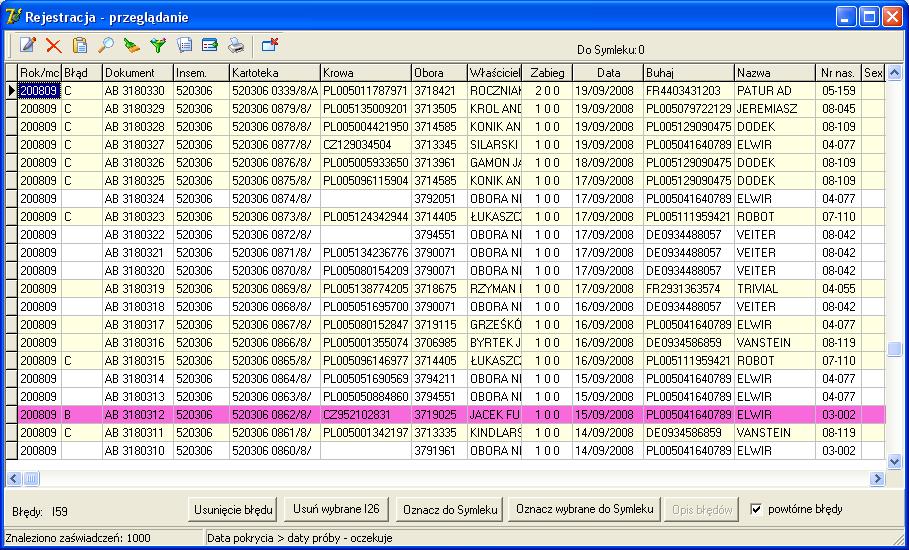Click row indicator of AB 3180330 row
This screenshot has height=550, width=909.
tap(12, 90)
